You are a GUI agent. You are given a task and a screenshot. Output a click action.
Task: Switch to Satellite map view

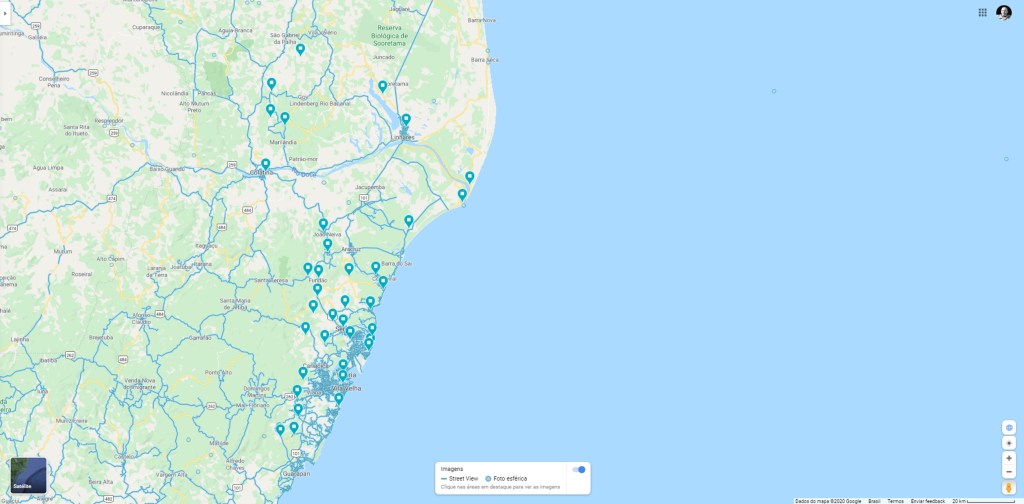28,475
